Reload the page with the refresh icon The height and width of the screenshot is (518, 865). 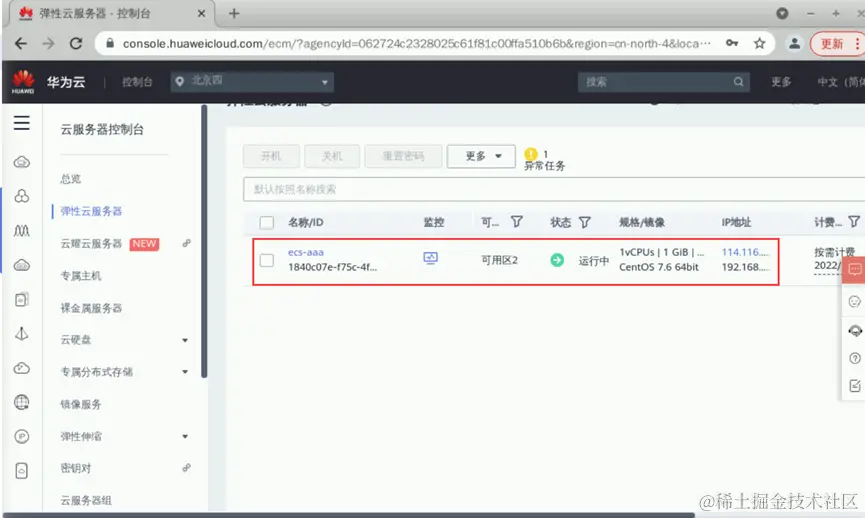pos(76,44)
